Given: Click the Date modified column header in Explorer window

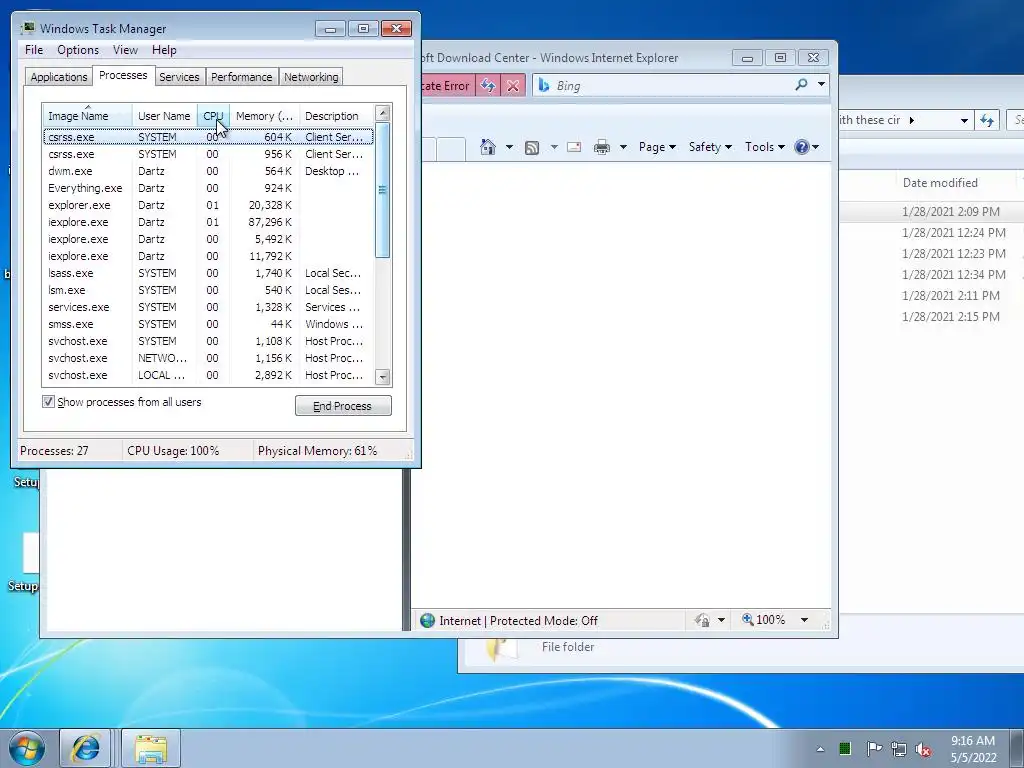Looking at the screenshot, I should point(940,183).
